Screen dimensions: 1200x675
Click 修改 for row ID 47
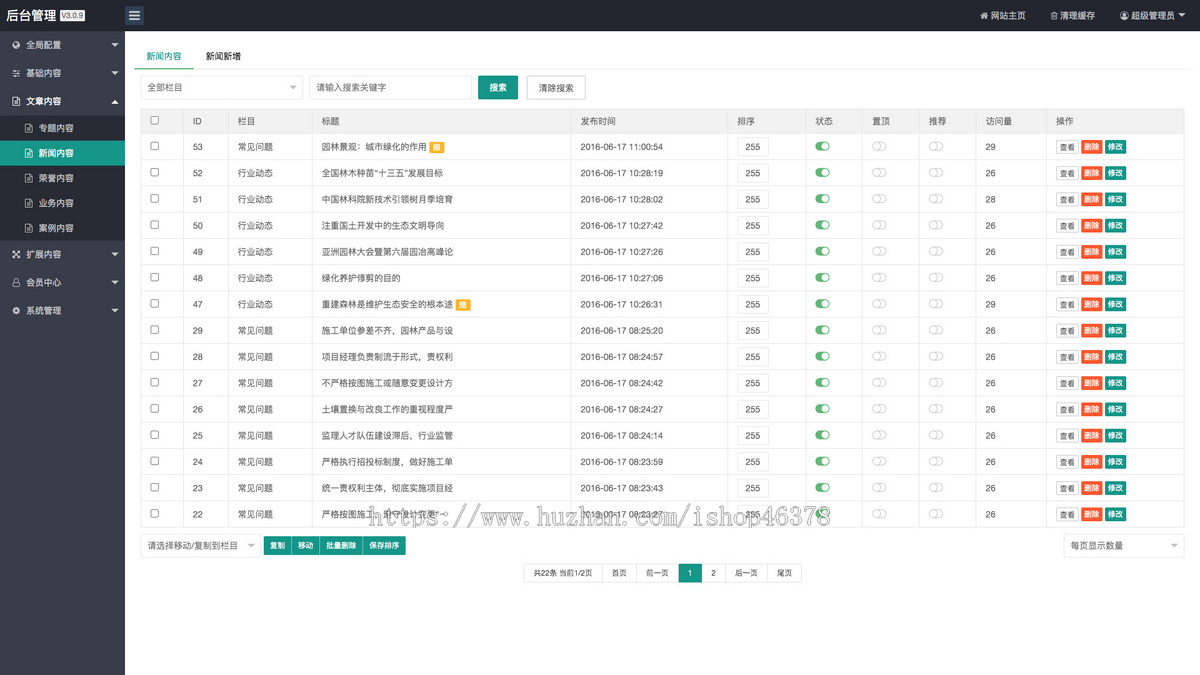point(1115,304)
